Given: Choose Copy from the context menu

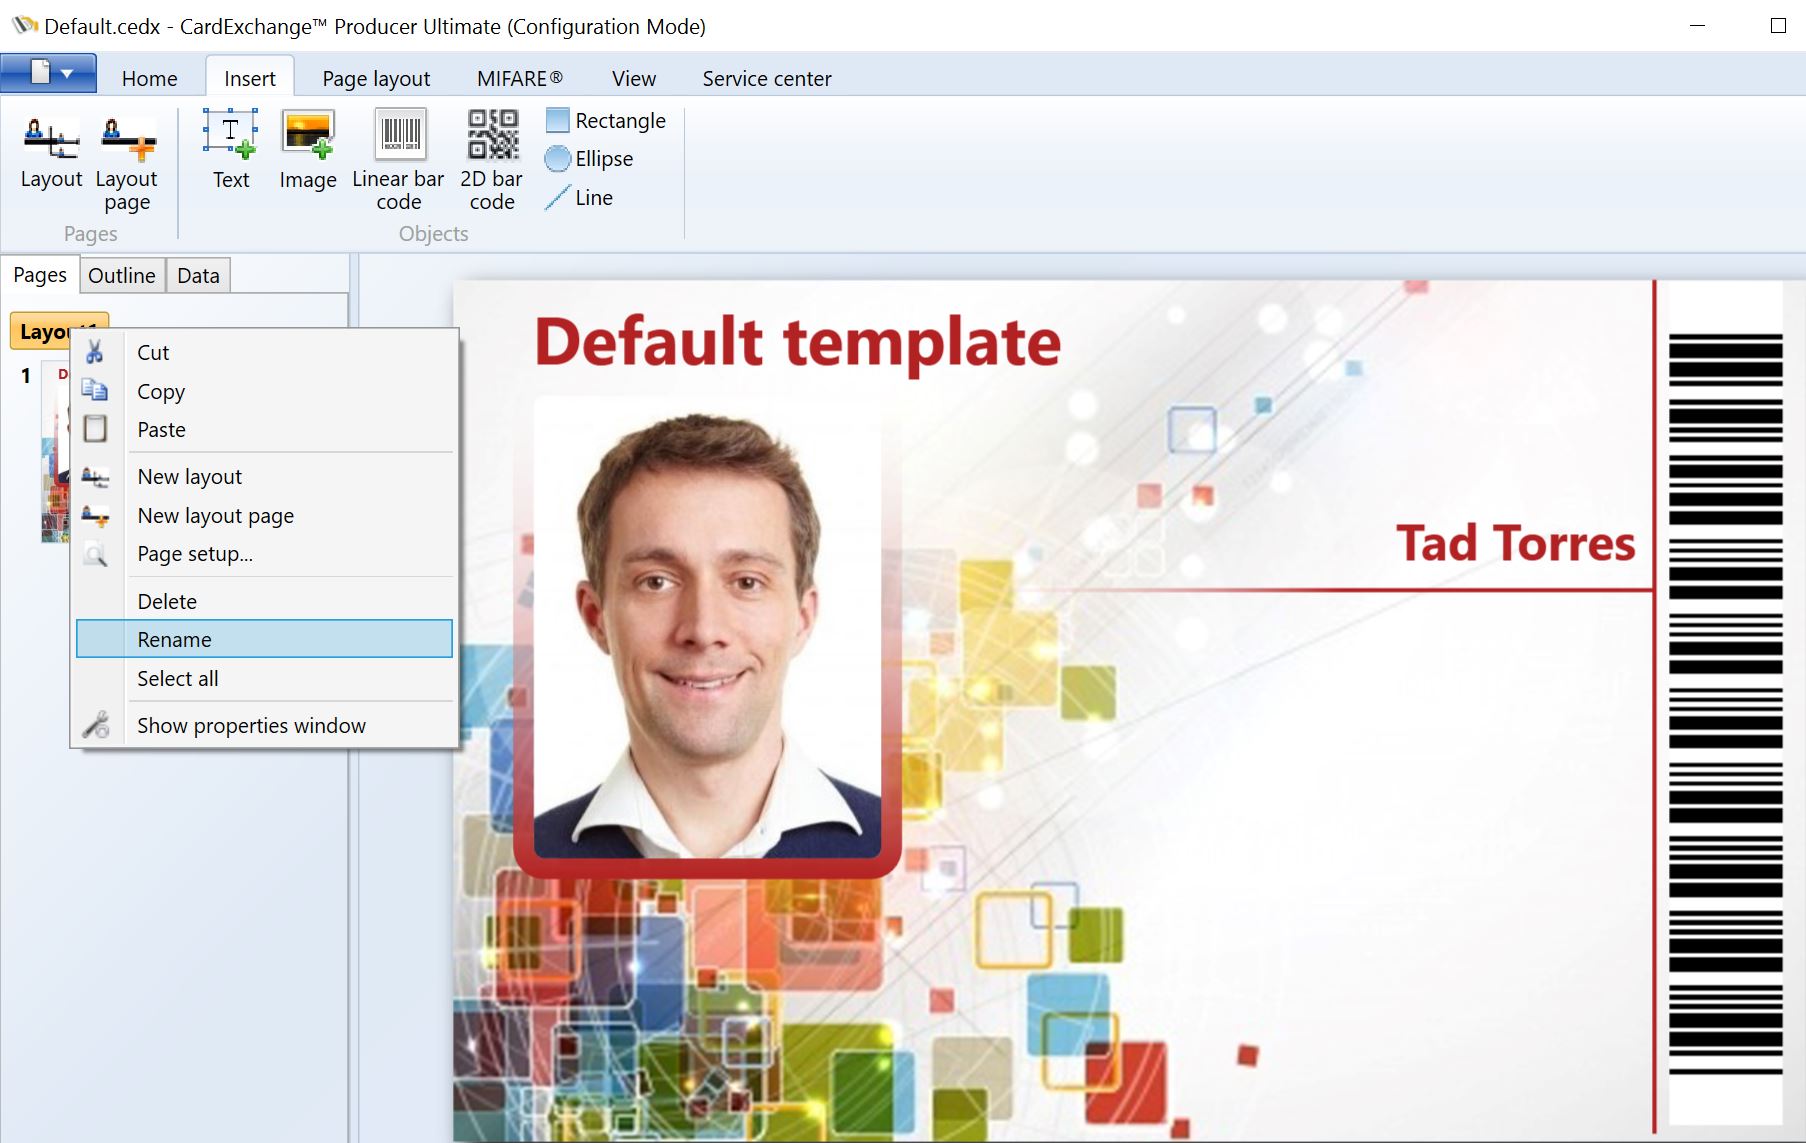Looking at the screenshot, I should [265, 391].
